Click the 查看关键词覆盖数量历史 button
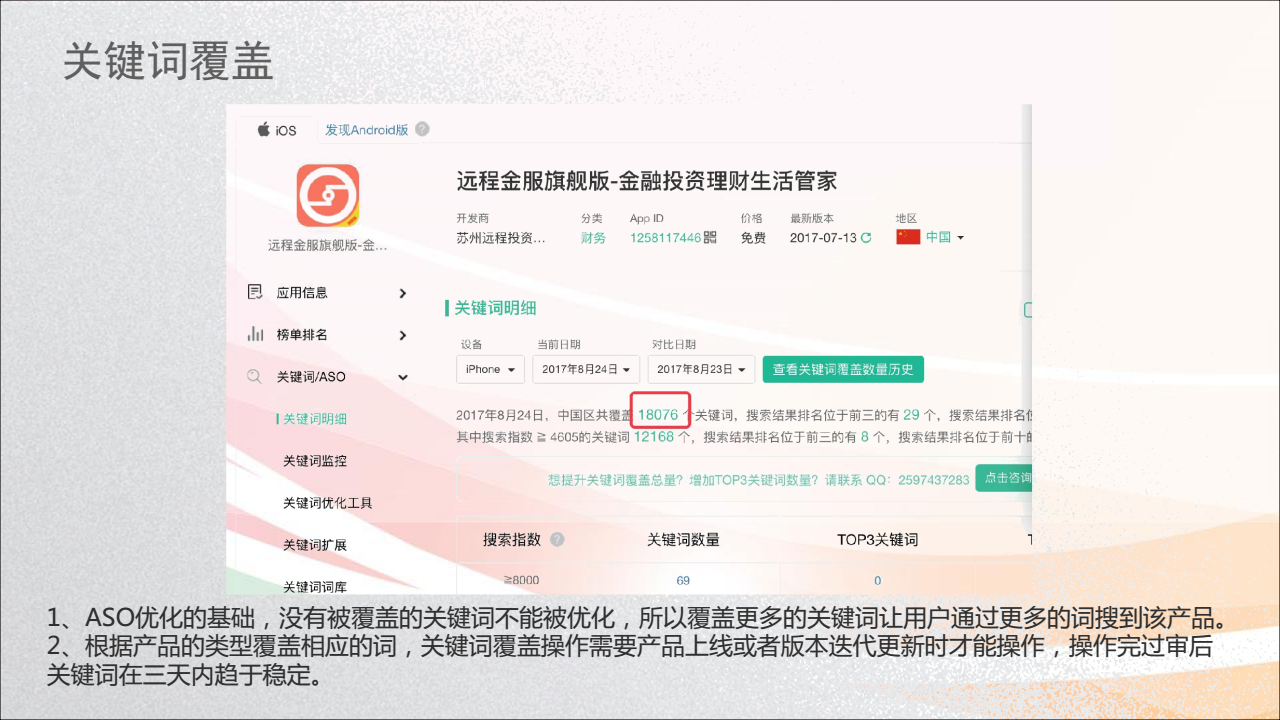1280x720 pixels. pyautogui.click(x=843, y=369)
